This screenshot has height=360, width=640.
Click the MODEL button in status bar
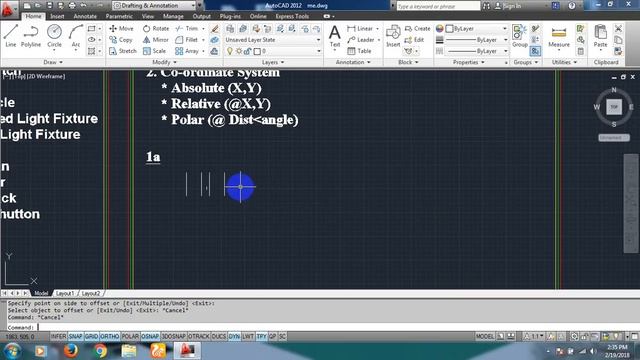click(x=485, y=336)
